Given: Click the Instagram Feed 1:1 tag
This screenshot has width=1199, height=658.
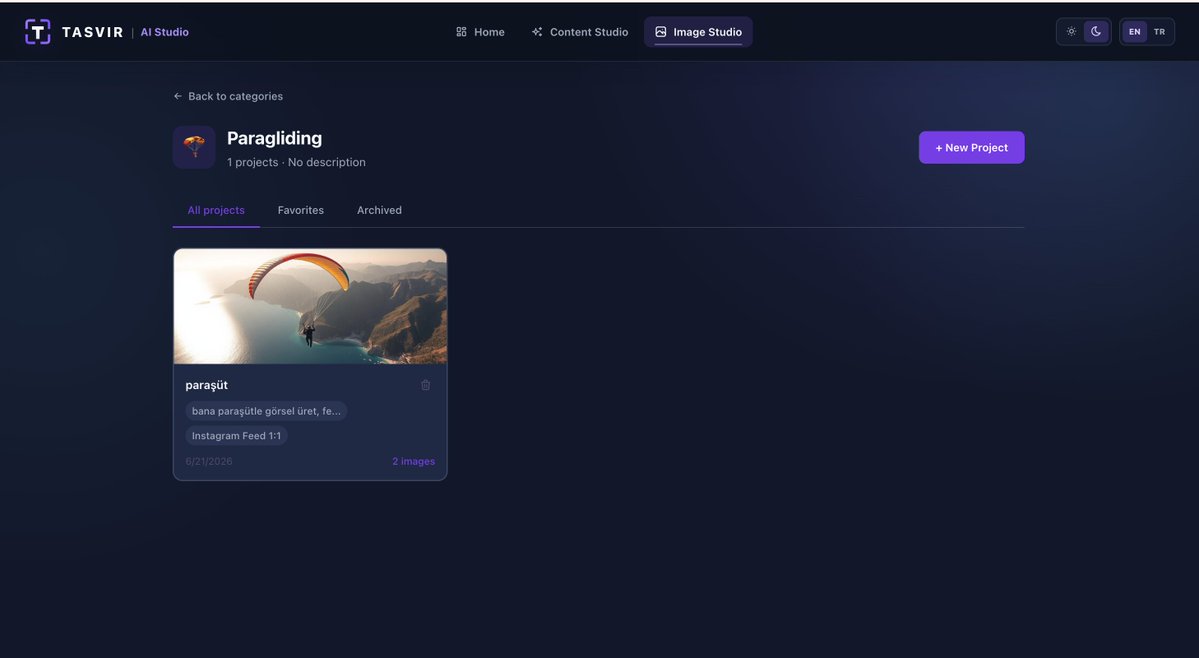Looking at the screenshot, I should point(236,436).
